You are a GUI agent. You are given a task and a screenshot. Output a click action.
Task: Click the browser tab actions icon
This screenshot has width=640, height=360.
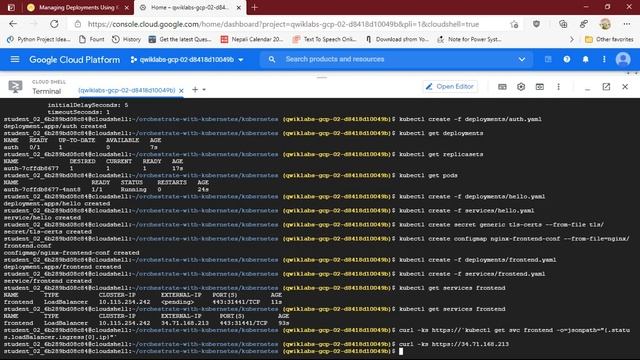point(11,7)
